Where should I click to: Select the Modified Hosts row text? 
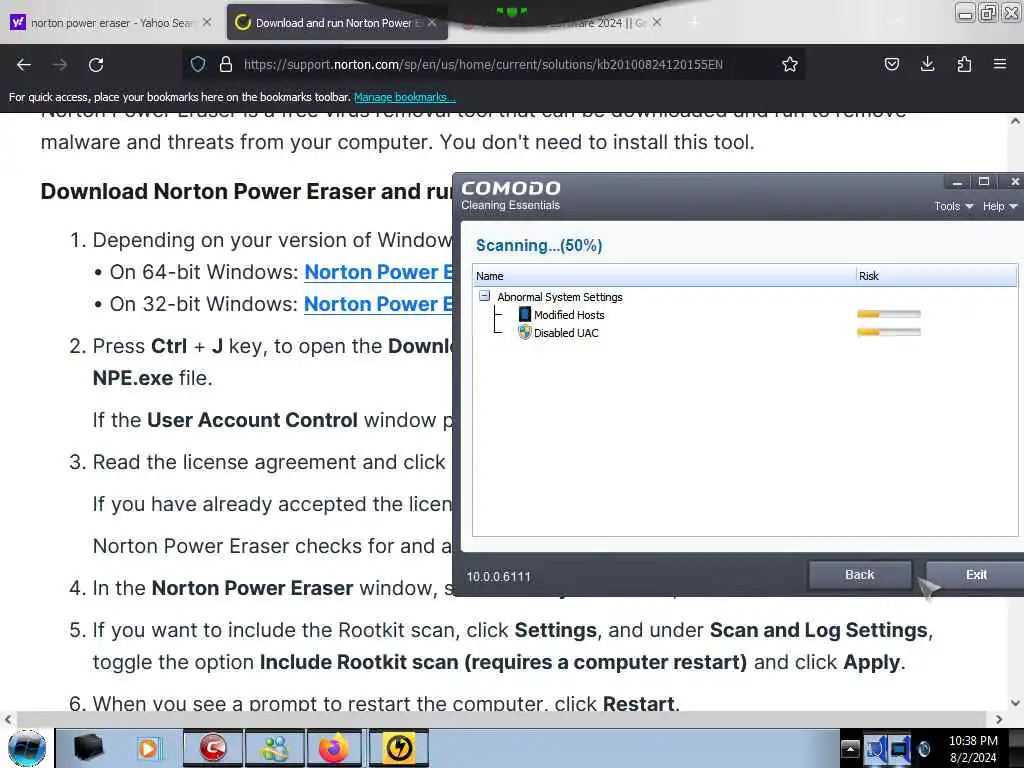[569, 315]
